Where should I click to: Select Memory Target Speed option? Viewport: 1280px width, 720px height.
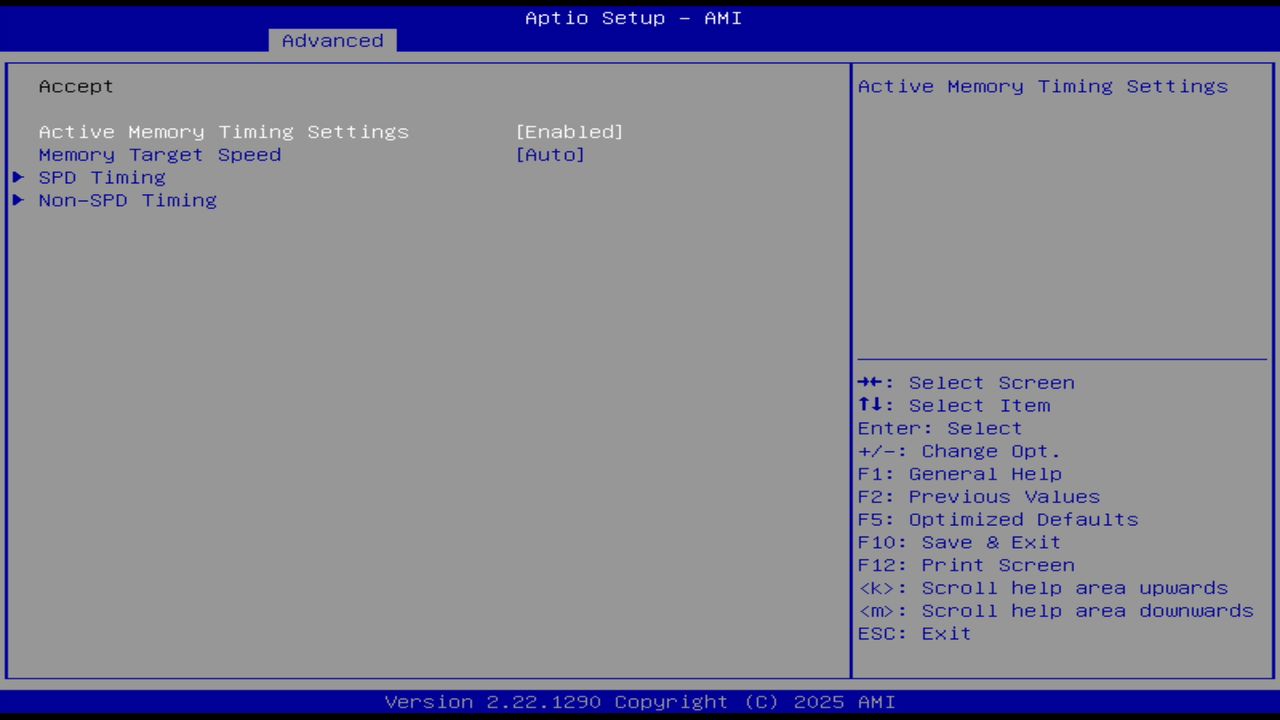point(160,155)
